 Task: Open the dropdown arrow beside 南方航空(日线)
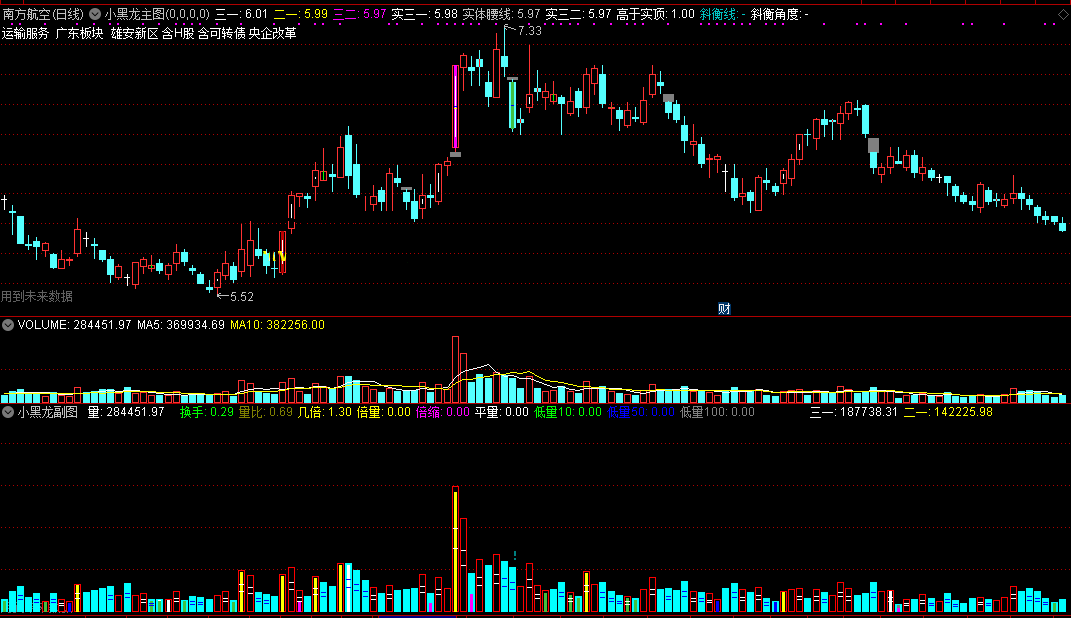click(95, 14)
